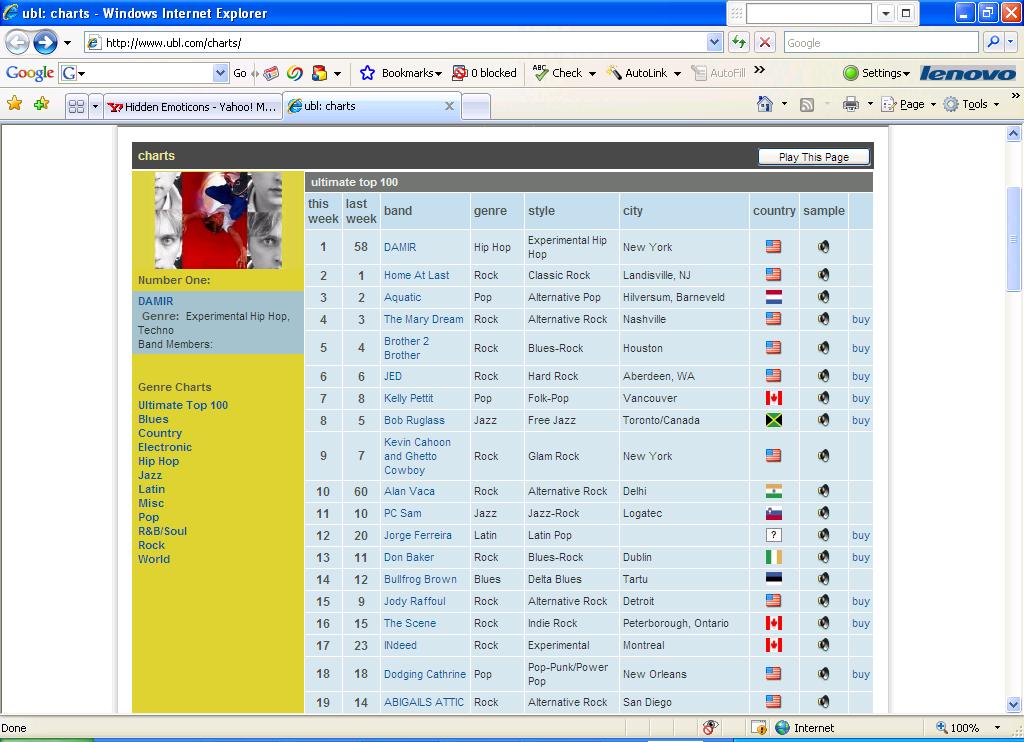Click the Internet zone globe in status bar
1024x742 pixels.
pyautogui.click(x=782, y=727)
